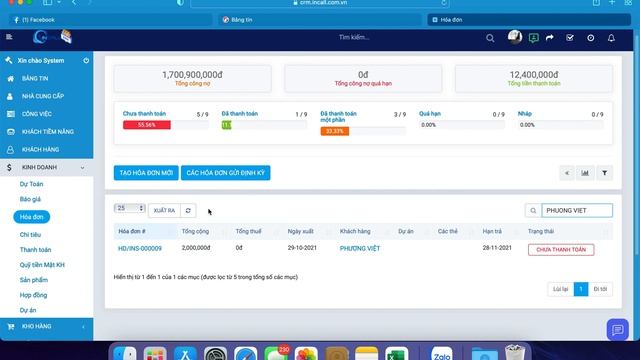Viewport: 640px width, 360px height.
Task: Click the clock timer icon
Action: [591, 38]
